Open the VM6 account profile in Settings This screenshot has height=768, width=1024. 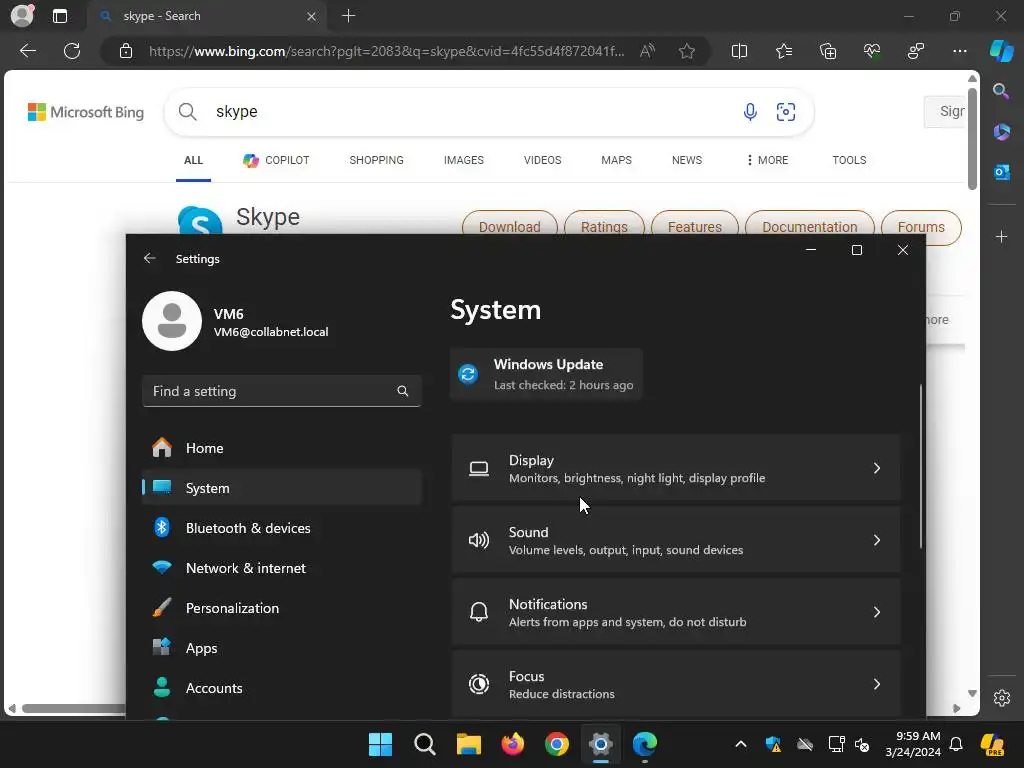click(x=236, y=321)
